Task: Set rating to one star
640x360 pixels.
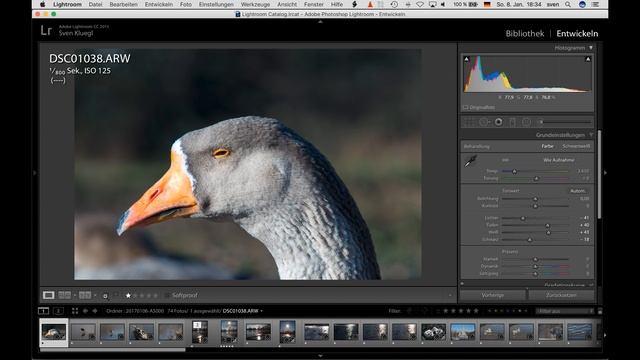Action: point(128,296)
